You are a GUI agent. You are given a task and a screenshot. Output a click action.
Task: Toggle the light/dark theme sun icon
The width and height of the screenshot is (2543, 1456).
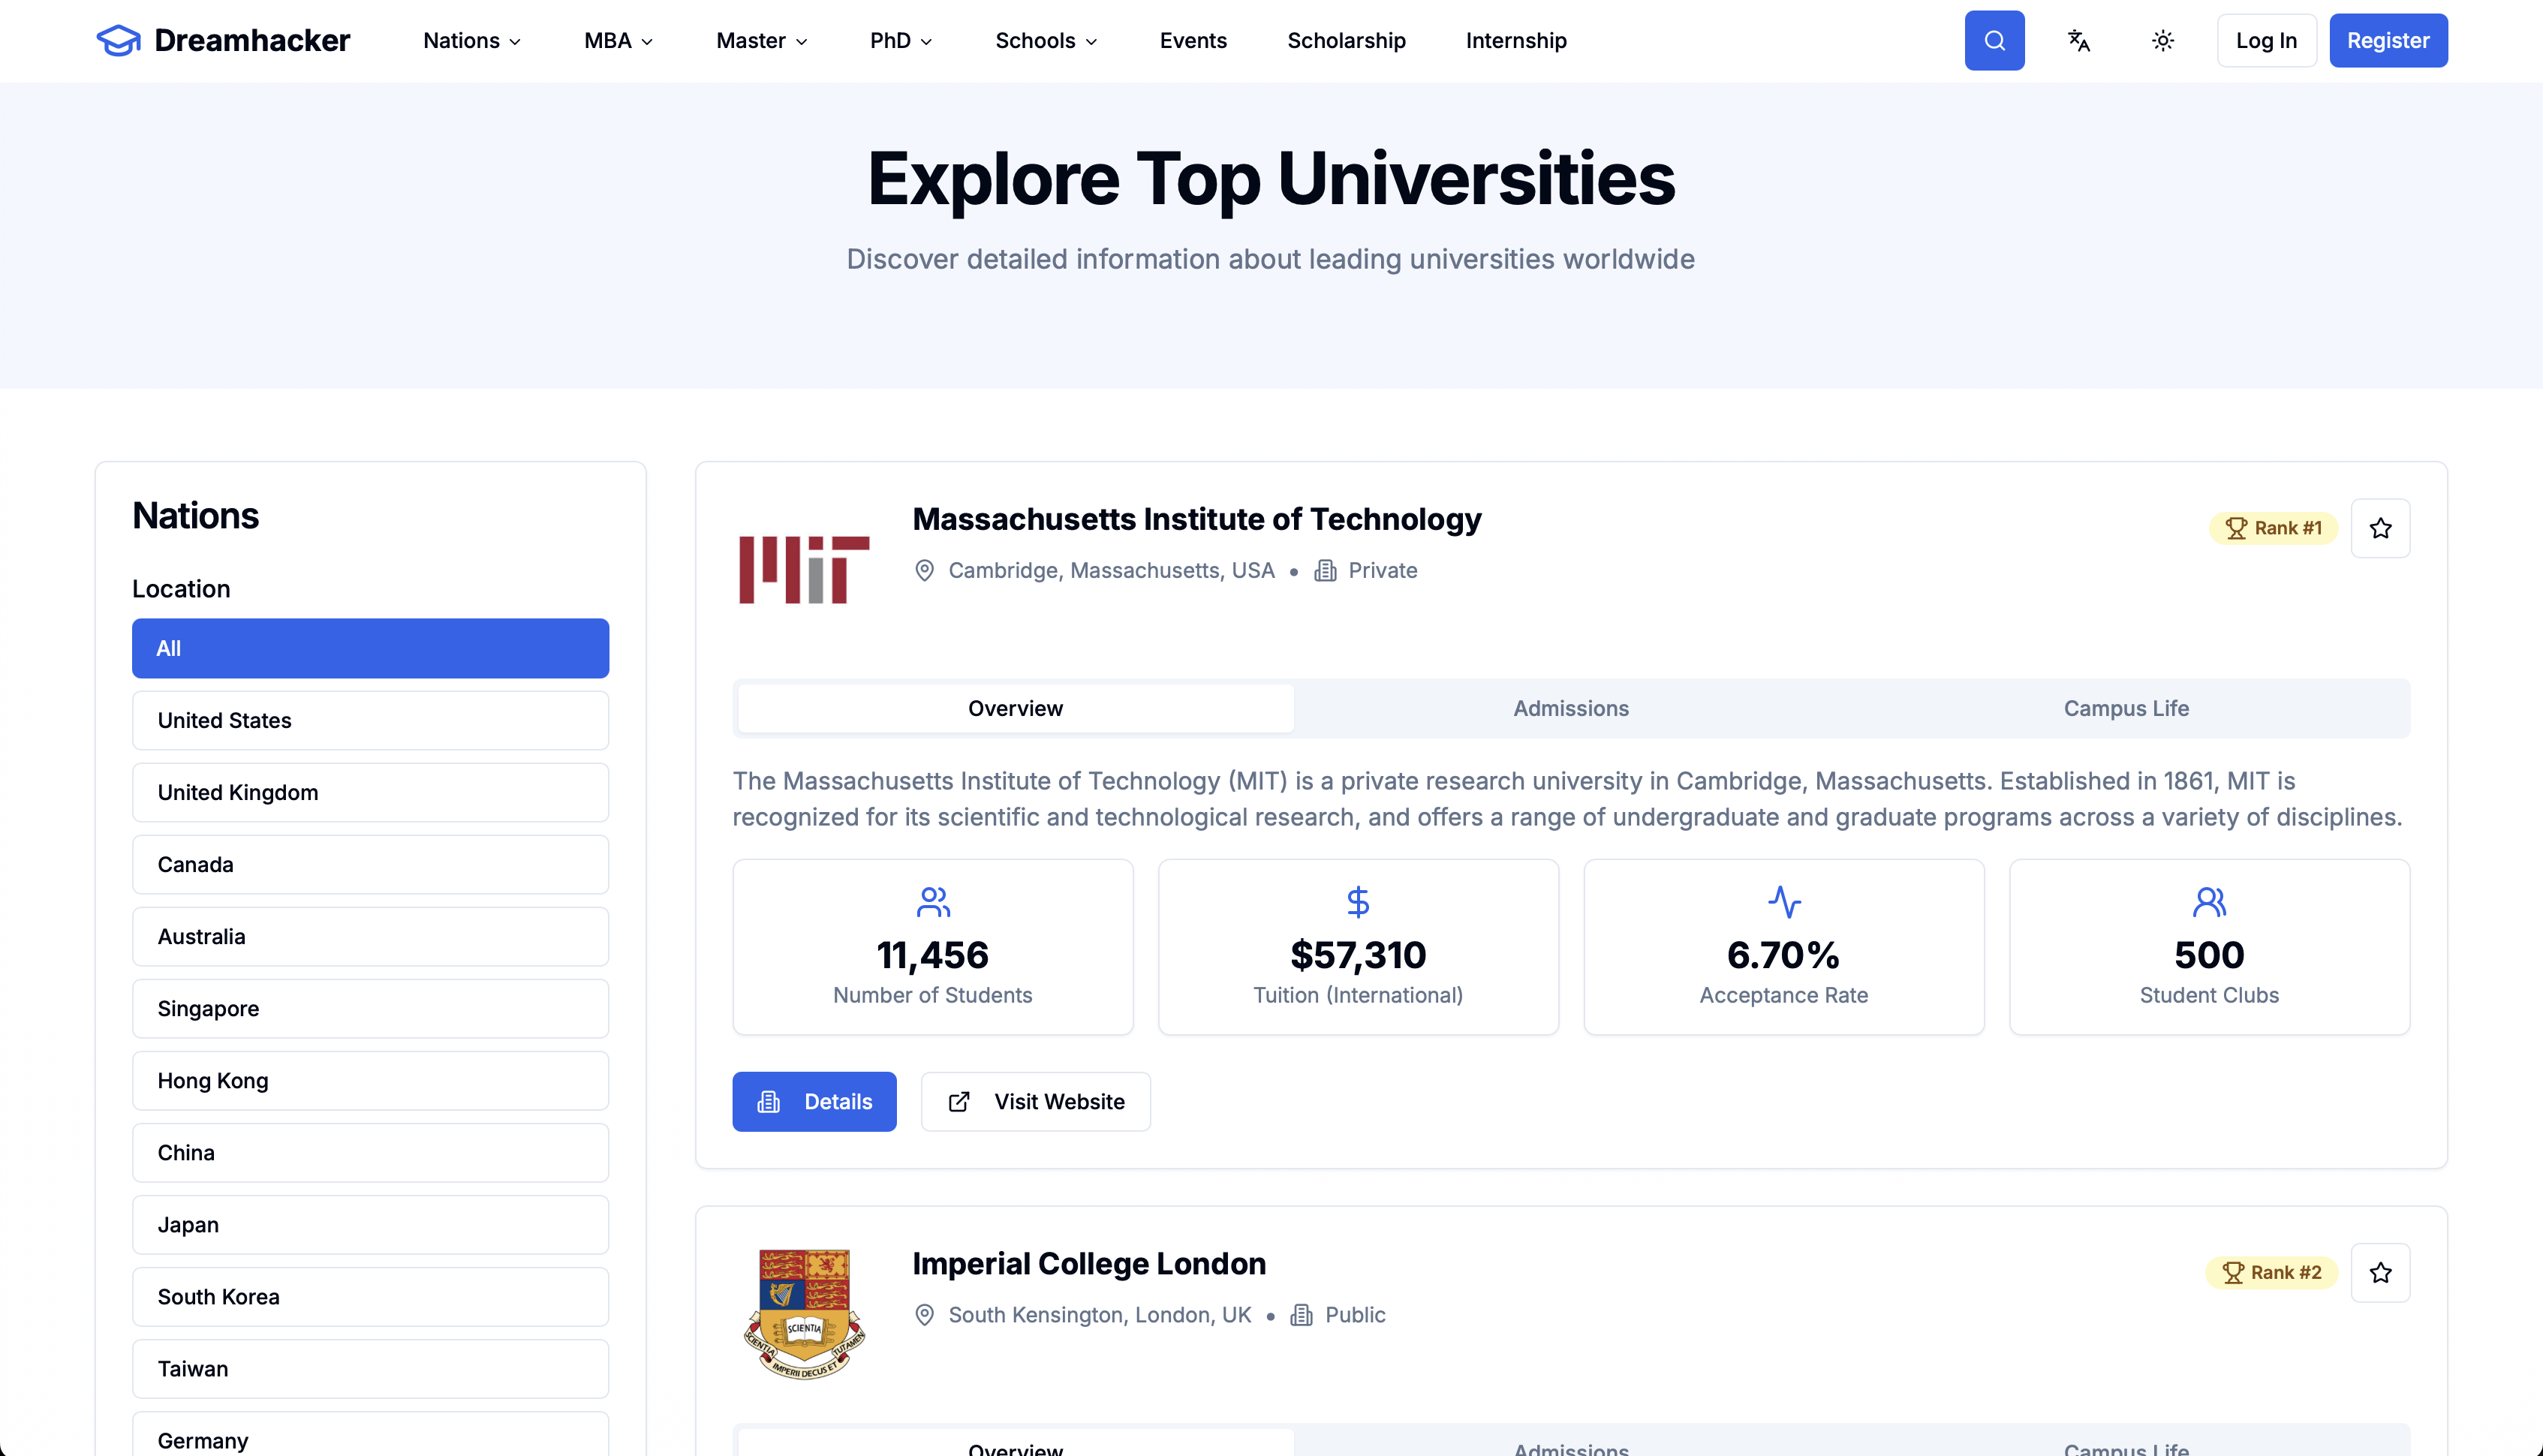[2162, 41]
